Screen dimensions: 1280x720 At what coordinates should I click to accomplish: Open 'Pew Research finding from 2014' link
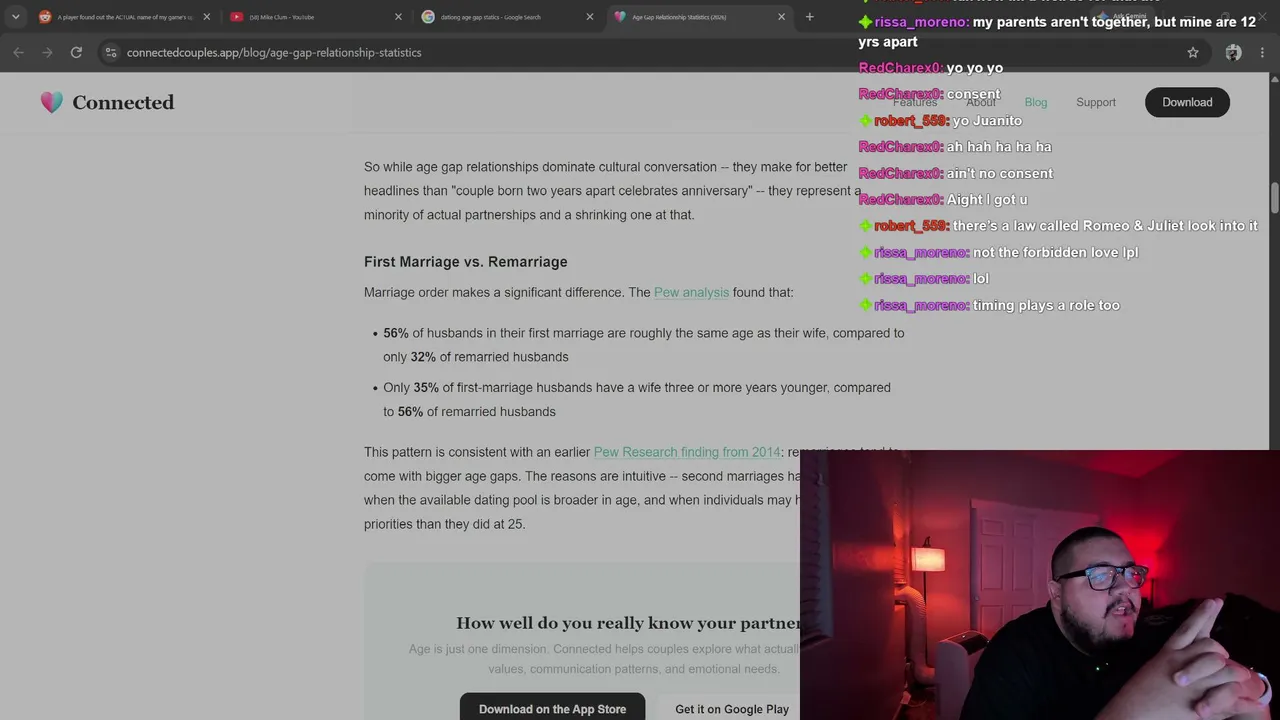coord(687,452)
